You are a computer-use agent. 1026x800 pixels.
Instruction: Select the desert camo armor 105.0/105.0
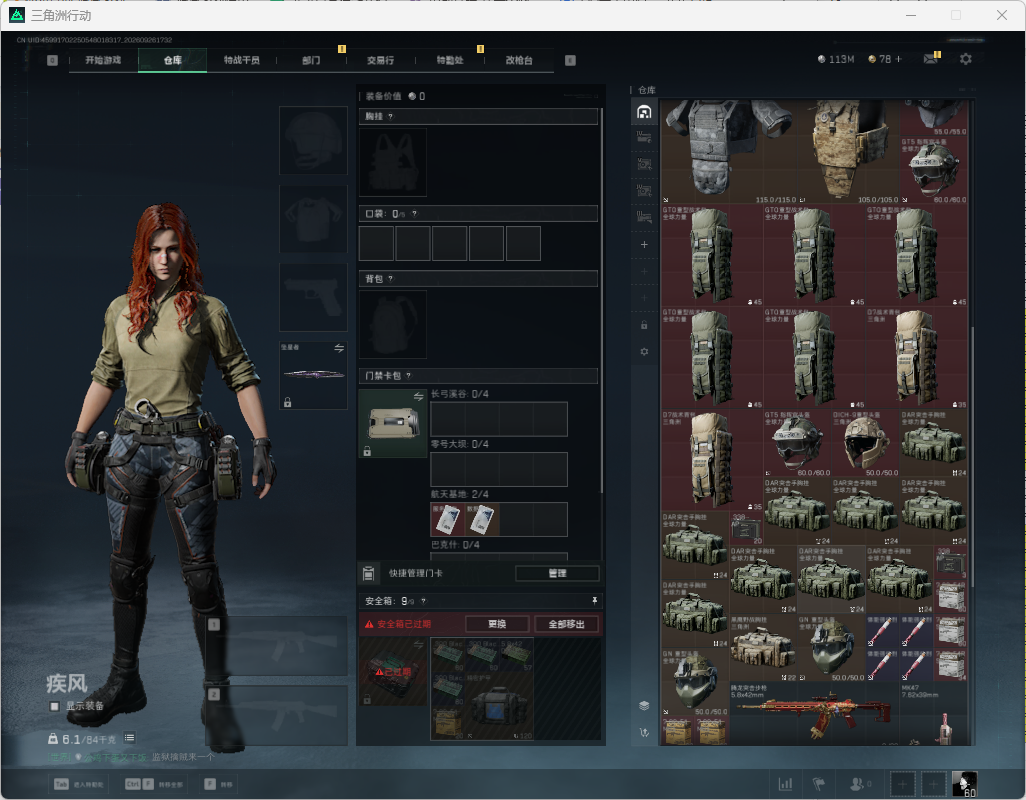click(849, 151)
